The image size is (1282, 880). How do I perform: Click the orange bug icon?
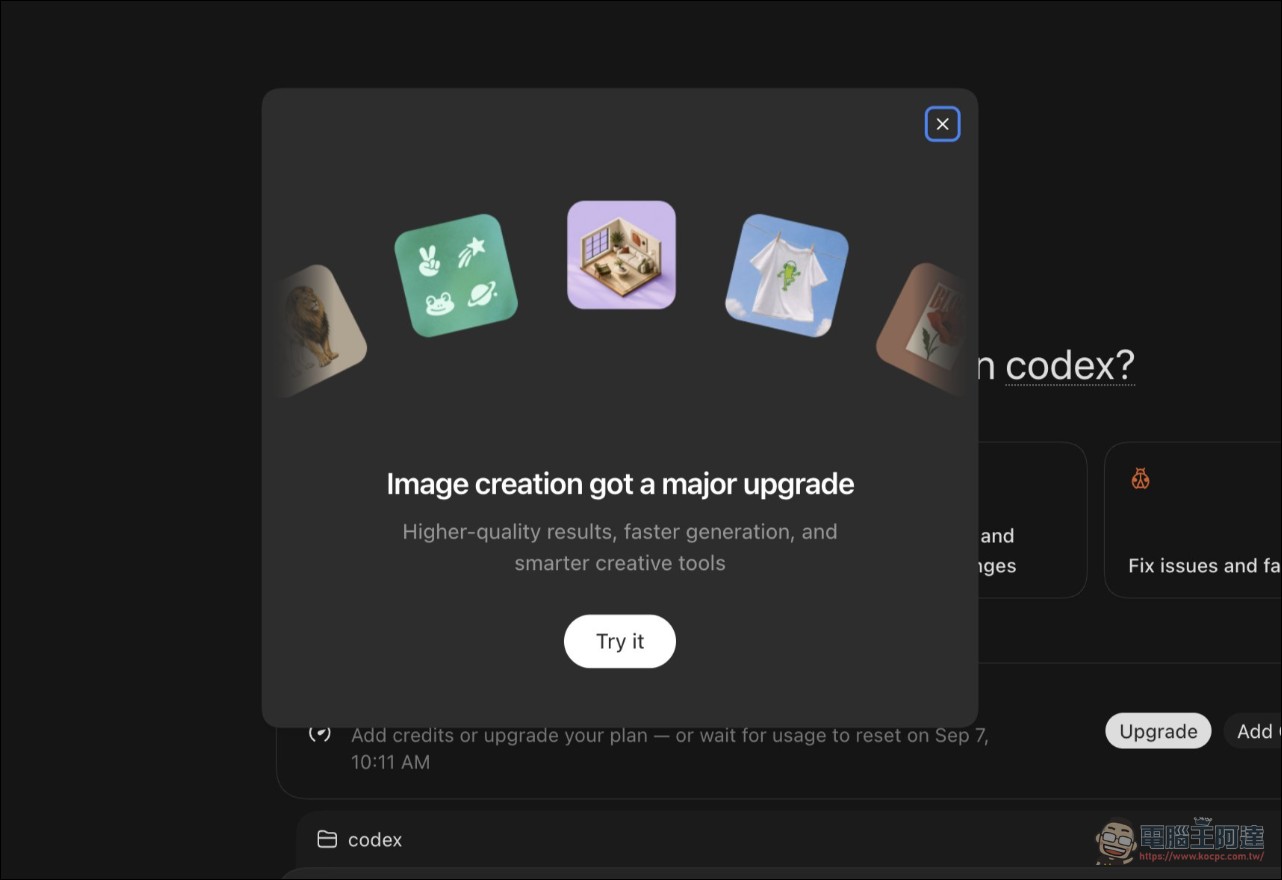(1140, 479)
